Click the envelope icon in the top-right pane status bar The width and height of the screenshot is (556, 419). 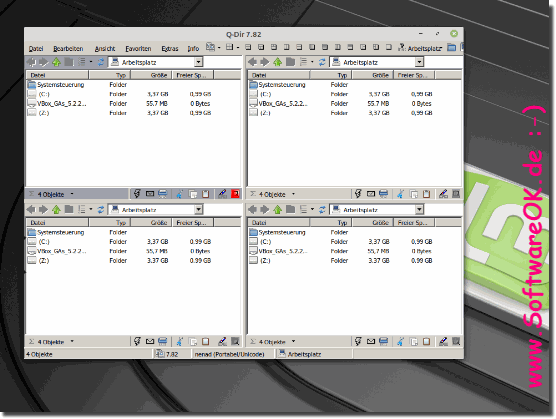click(371, 194)
